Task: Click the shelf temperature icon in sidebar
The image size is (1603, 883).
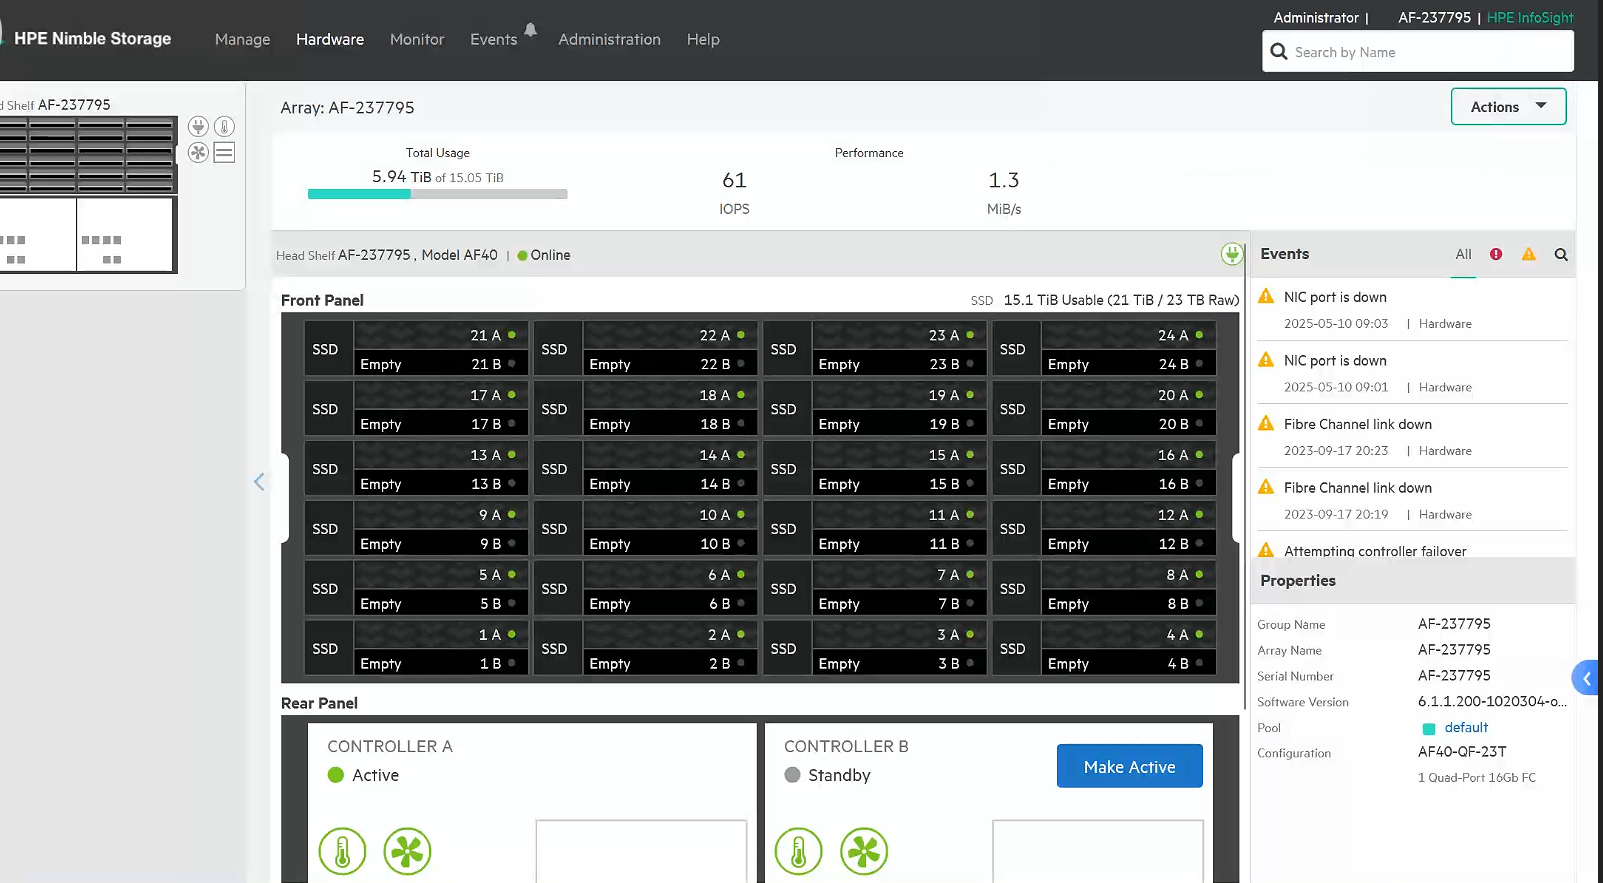Action: (225, 126)
